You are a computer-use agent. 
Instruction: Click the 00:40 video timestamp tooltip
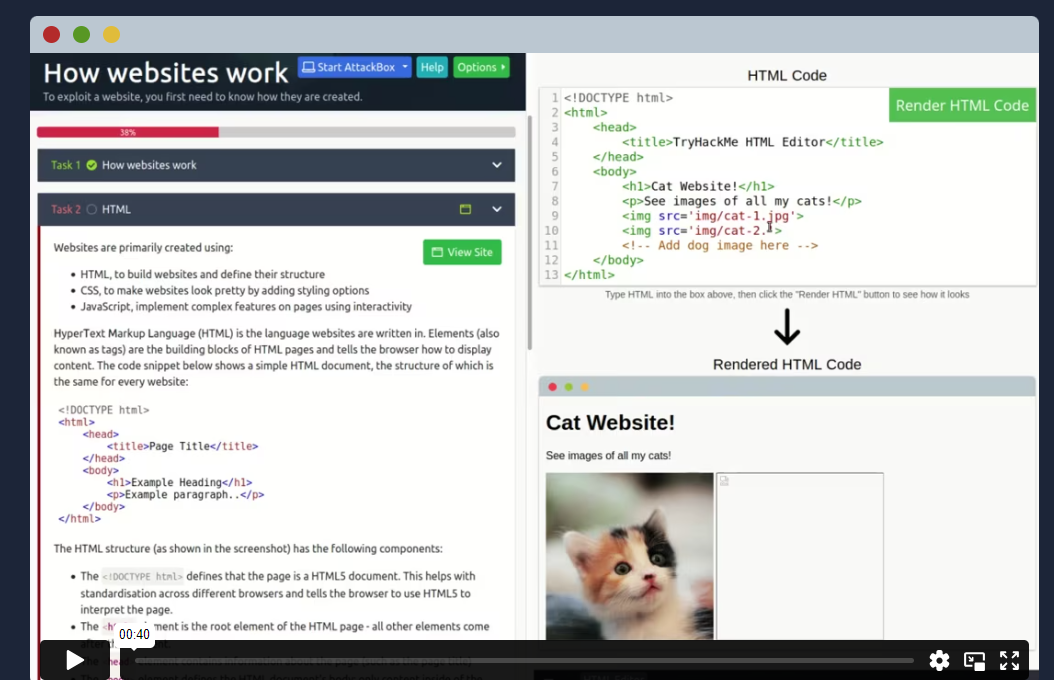[x=134, y=634]
